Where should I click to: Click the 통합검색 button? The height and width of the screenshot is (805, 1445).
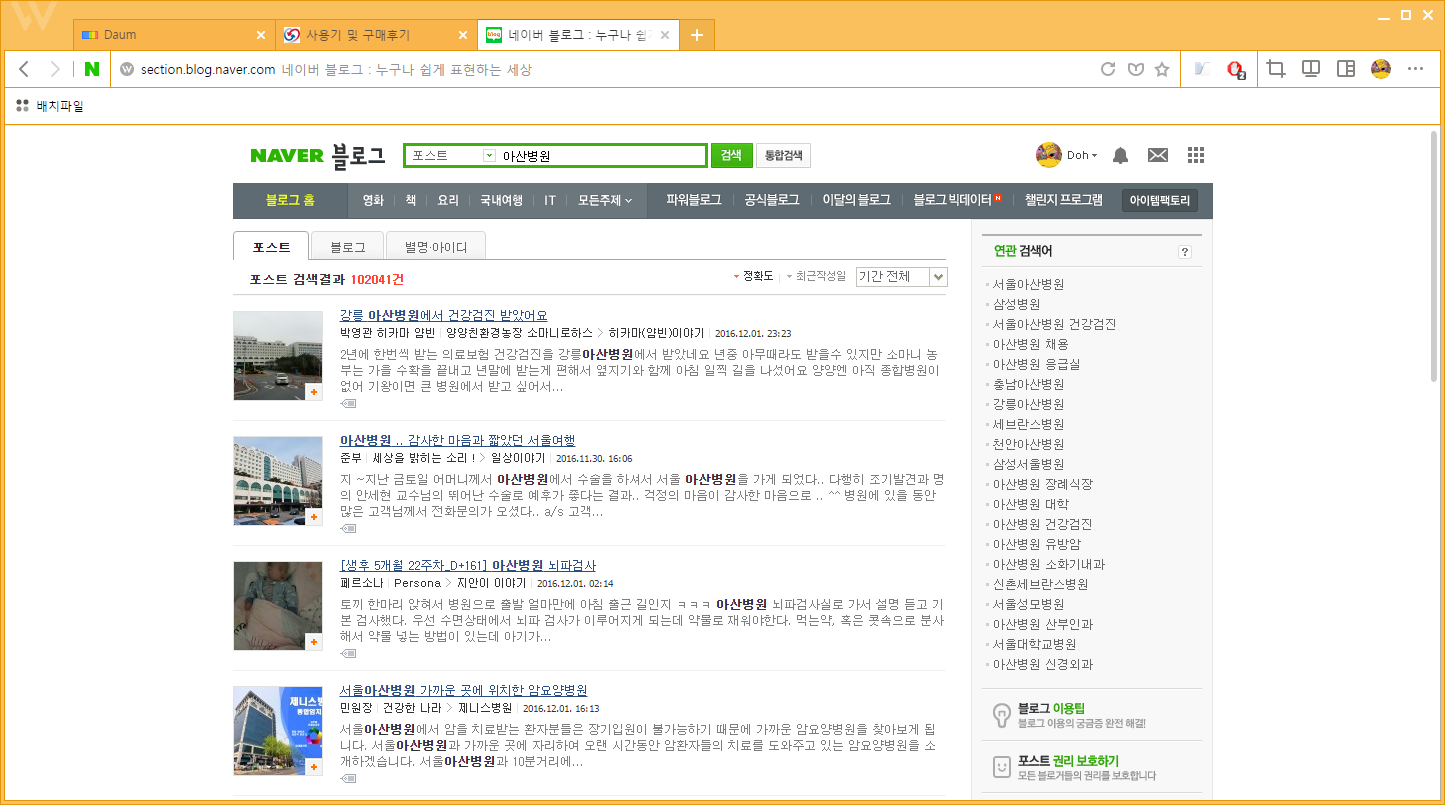tap(783, 155)
